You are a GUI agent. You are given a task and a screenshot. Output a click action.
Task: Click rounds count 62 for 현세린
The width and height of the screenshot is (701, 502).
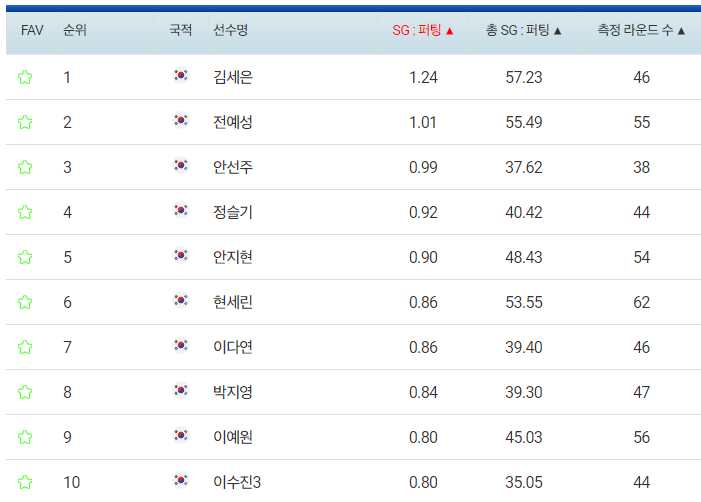(x=642, y=302)
